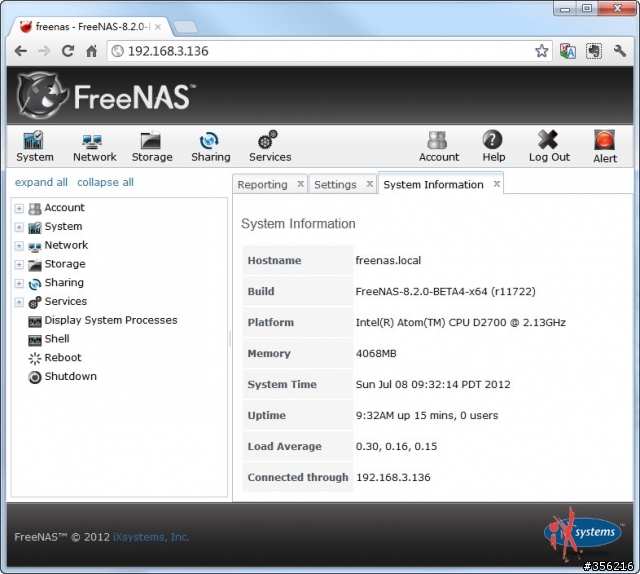This screenshot has height=574, width=640.
Task: Click the expand all link
Action: tap(41, 182)
